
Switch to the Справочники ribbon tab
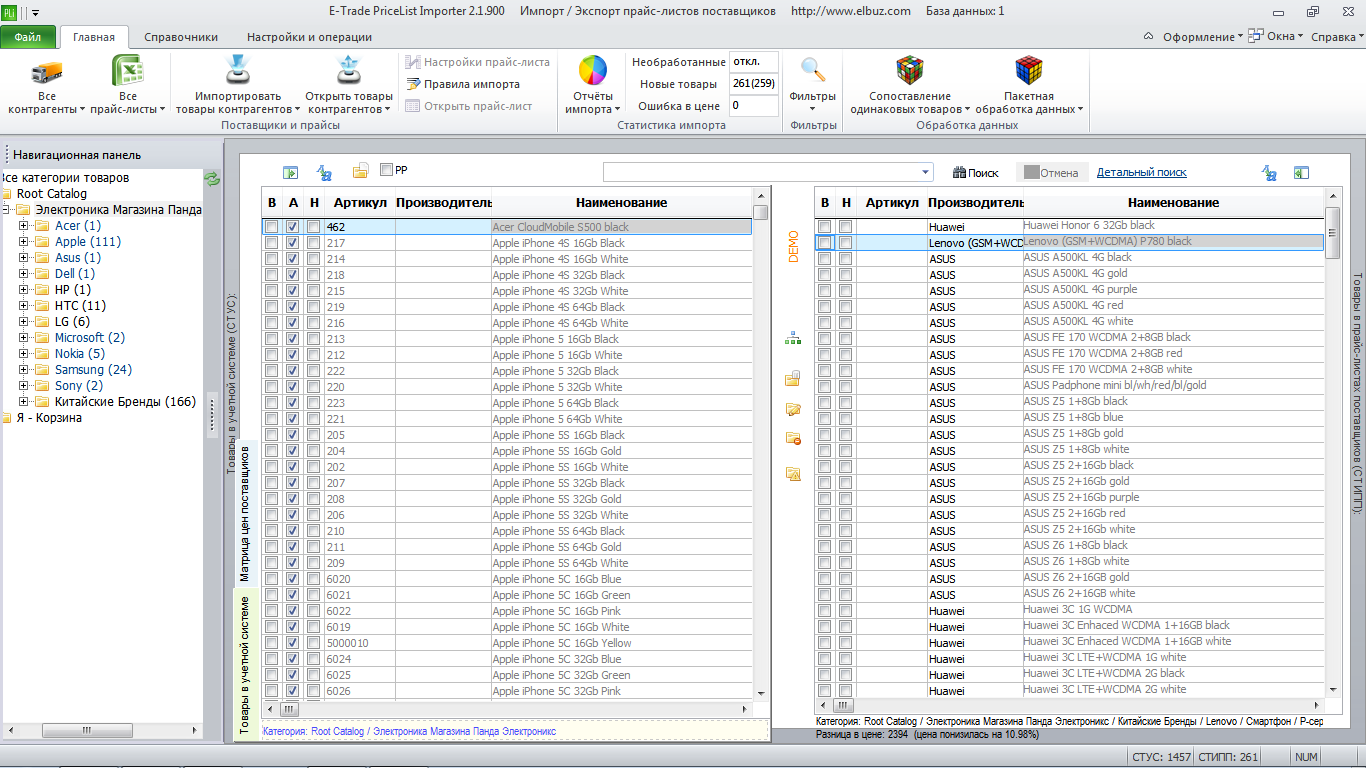tap(181, 37)
